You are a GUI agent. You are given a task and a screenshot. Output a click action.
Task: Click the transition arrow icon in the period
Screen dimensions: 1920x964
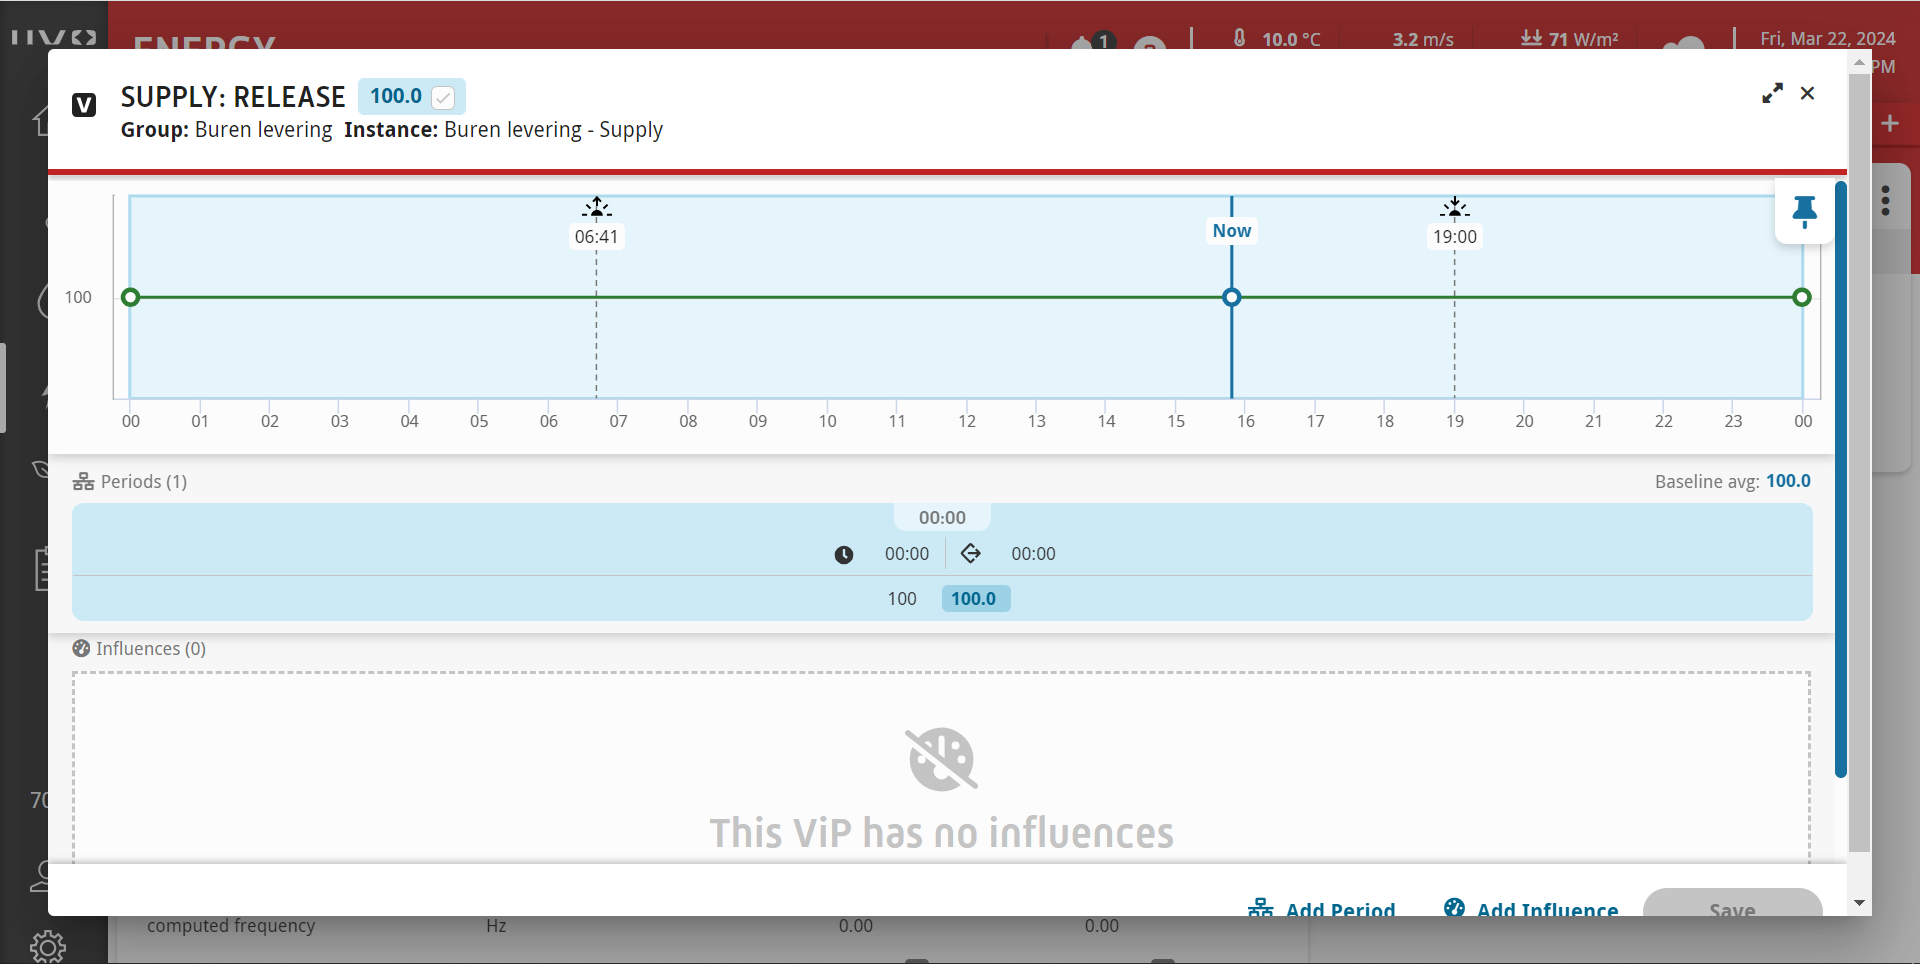point(971,553)
